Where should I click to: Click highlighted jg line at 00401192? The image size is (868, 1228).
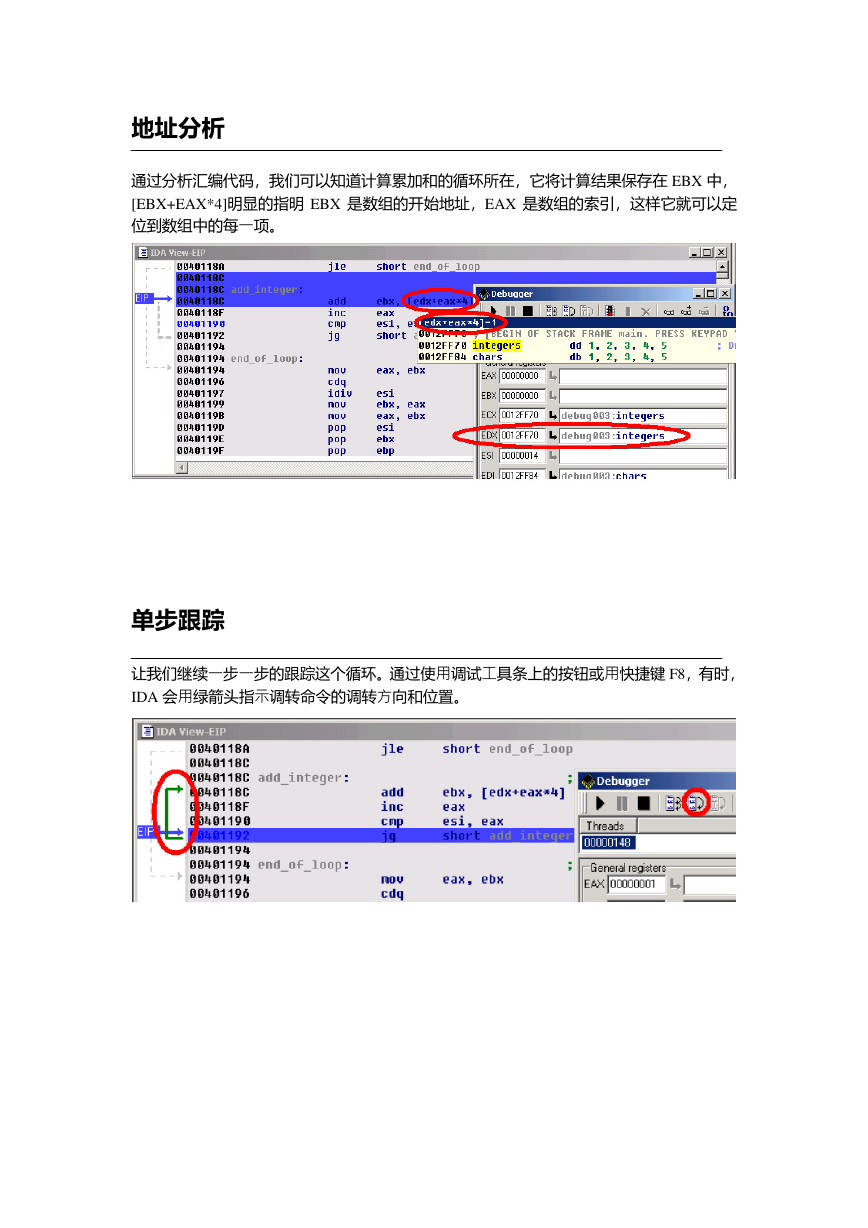381,836
